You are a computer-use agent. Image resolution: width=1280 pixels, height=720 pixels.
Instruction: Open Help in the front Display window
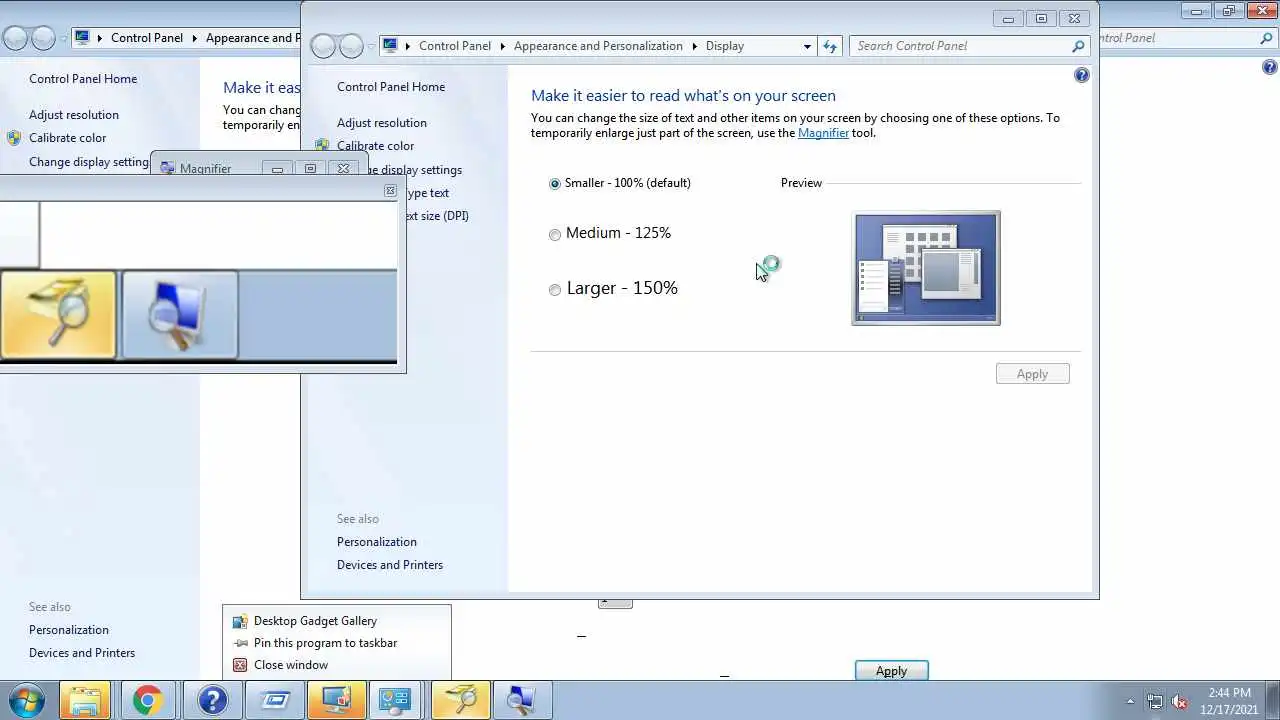1081,75
